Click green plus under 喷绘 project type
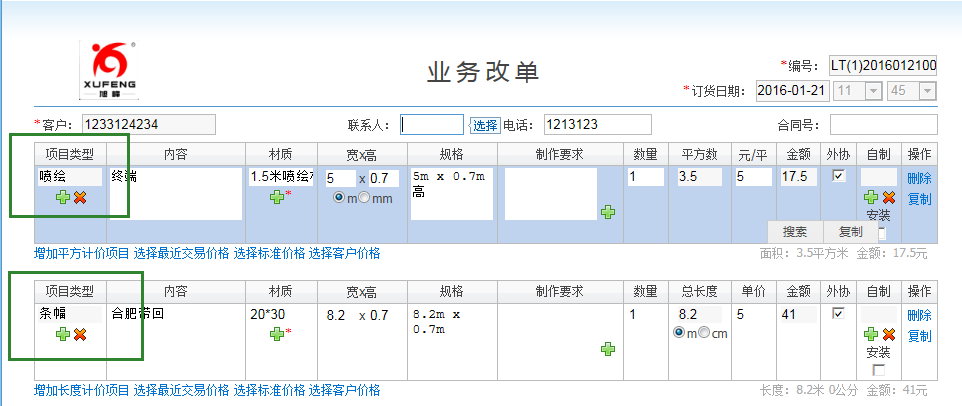The height and width of the screenshot is (406, 962). point(63,198)
